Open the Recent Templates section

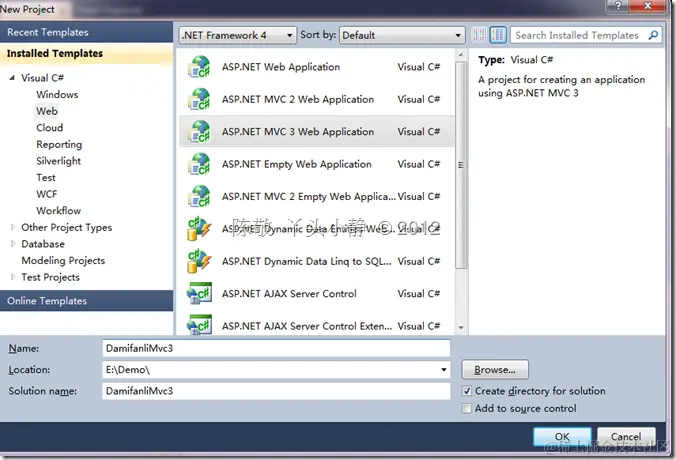86,32
